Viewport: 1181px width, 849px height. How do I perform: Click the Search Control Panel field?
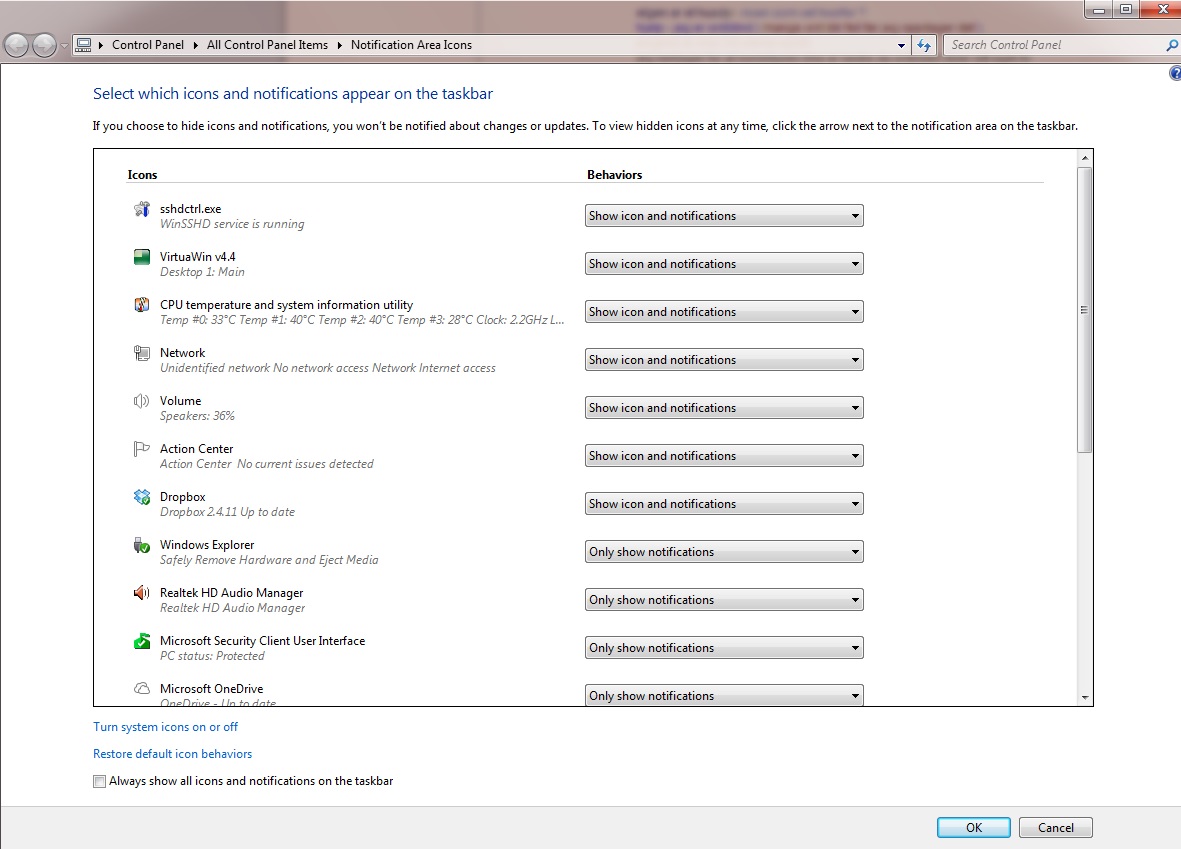[x=1054, y=45]
